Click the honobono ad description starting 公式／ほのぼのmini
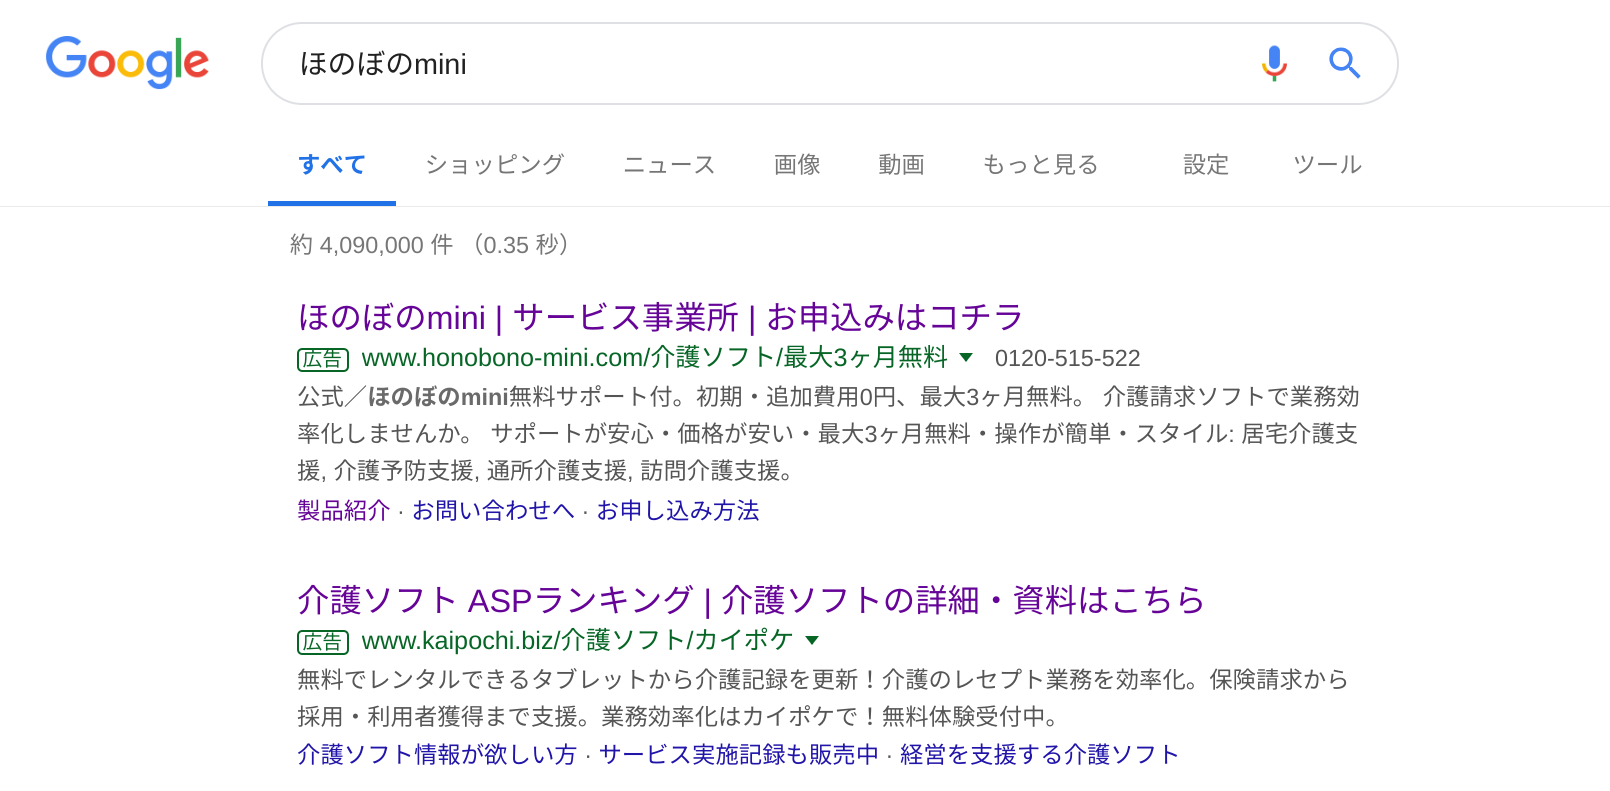The image size is (1610, 791). pos(829,434)
